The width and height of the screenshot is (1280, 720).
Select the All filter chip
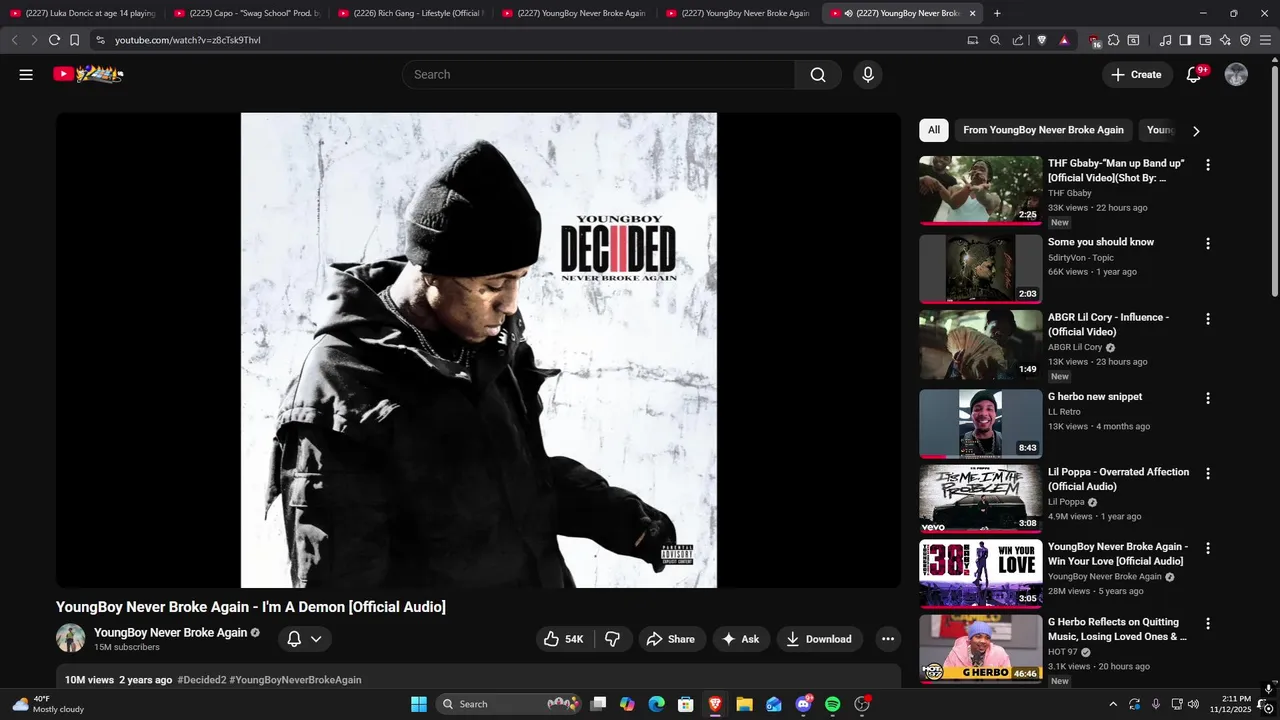click(934, 130)
